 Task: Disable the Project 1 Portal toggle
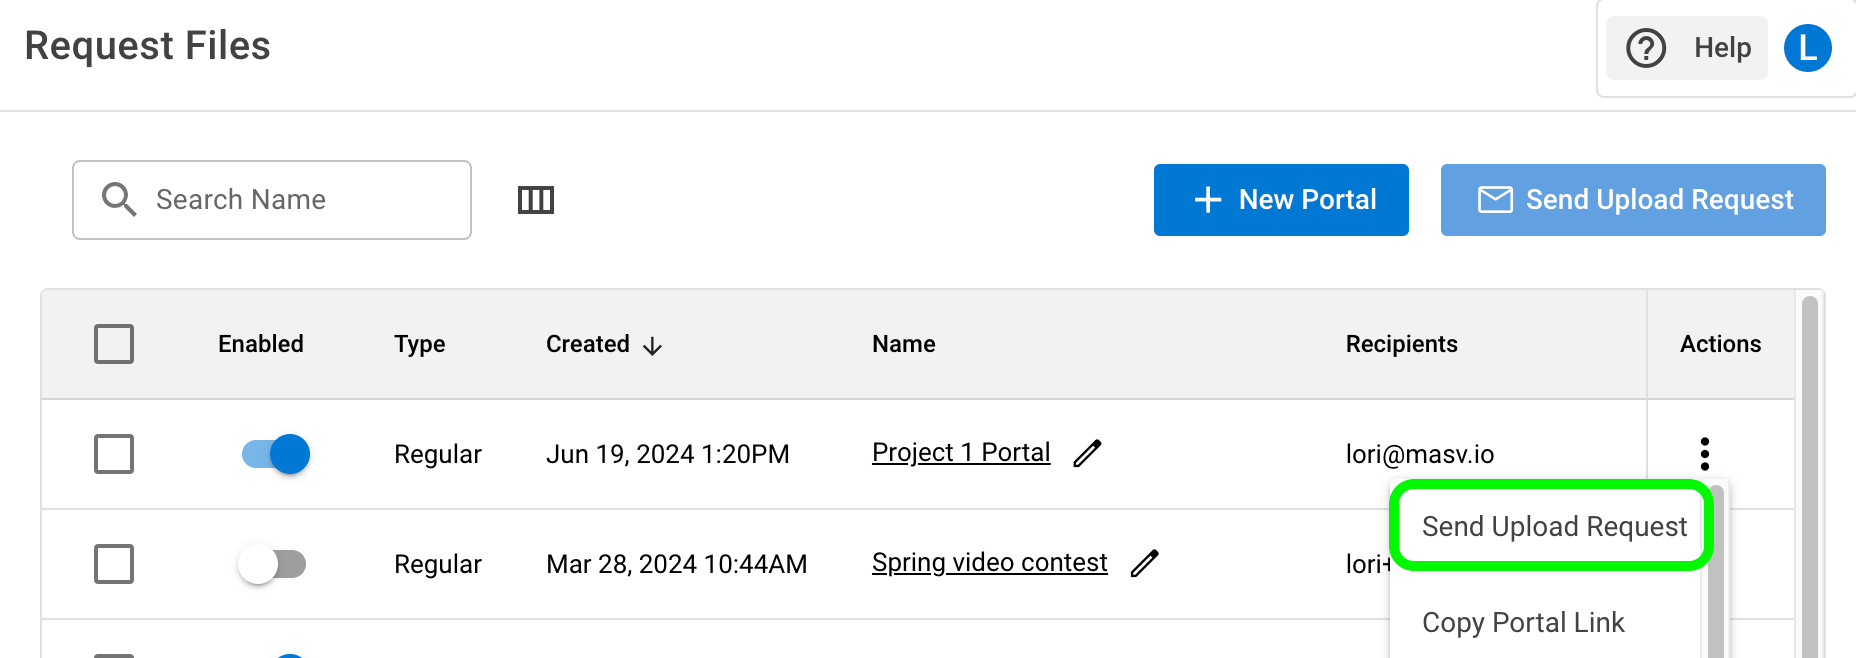click(x=275, y=454)
